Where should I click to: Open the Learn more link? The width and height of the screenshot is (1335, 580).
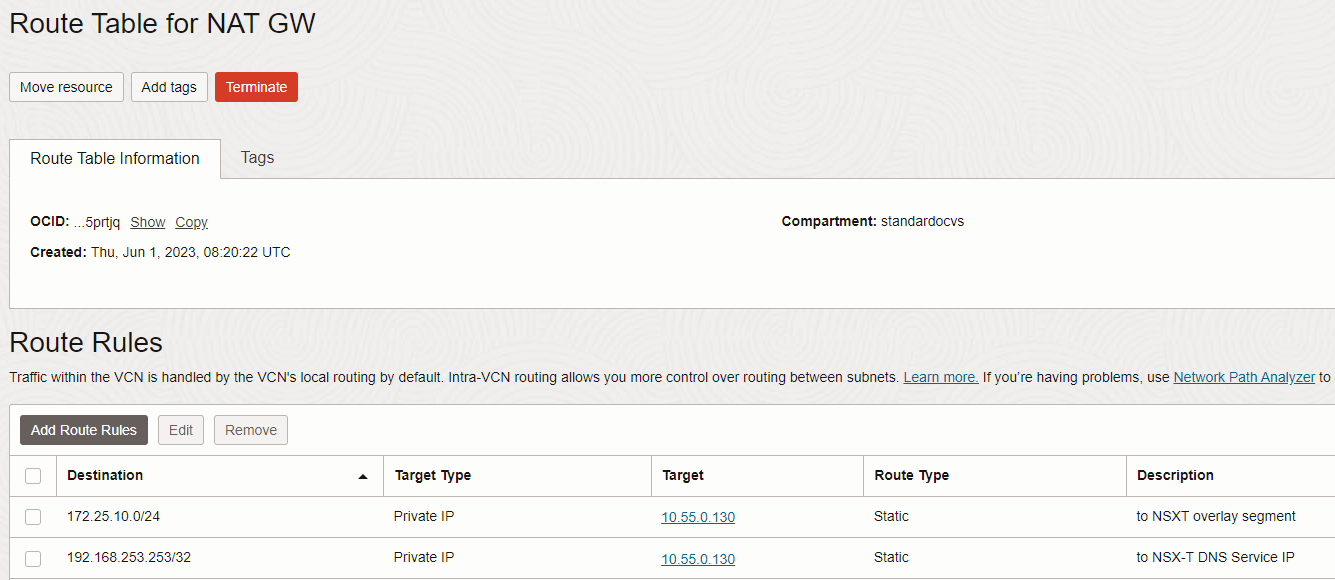(x=939, y=377)
